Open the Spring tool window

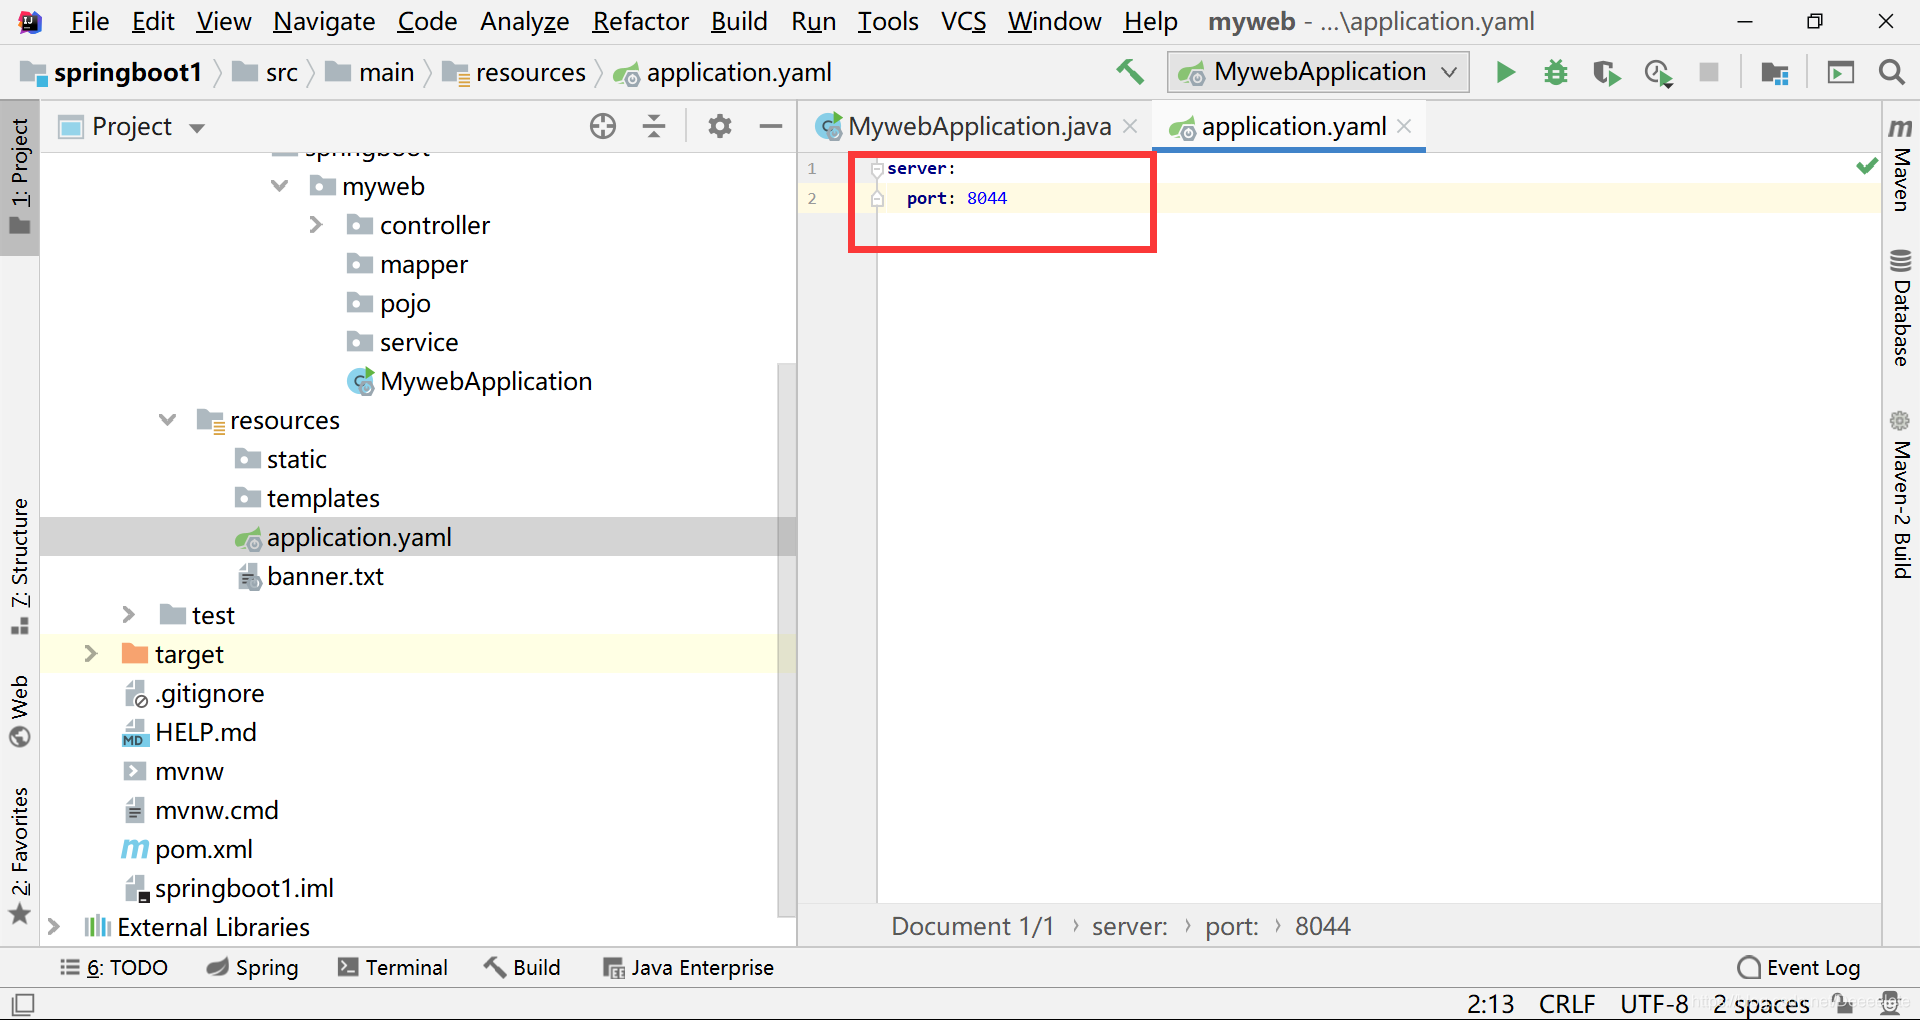253,968
